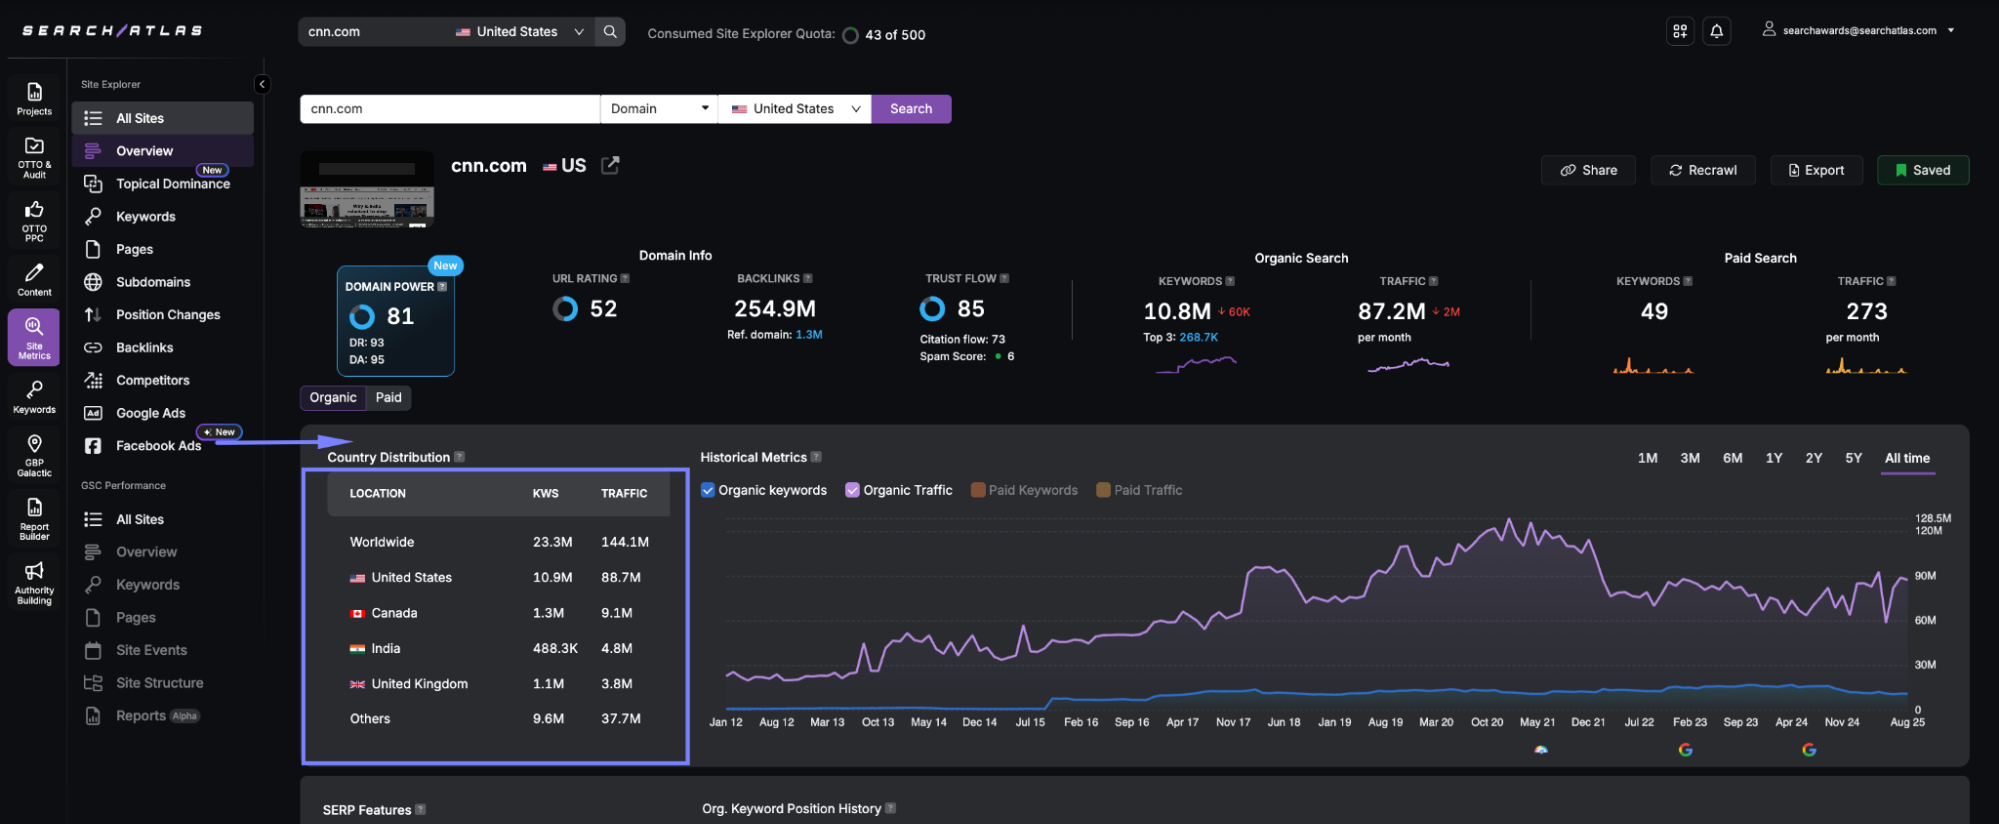Viewport: 1999px width, 824px height.
Task: Click the Recrawl button
Action: (1703, 170)
